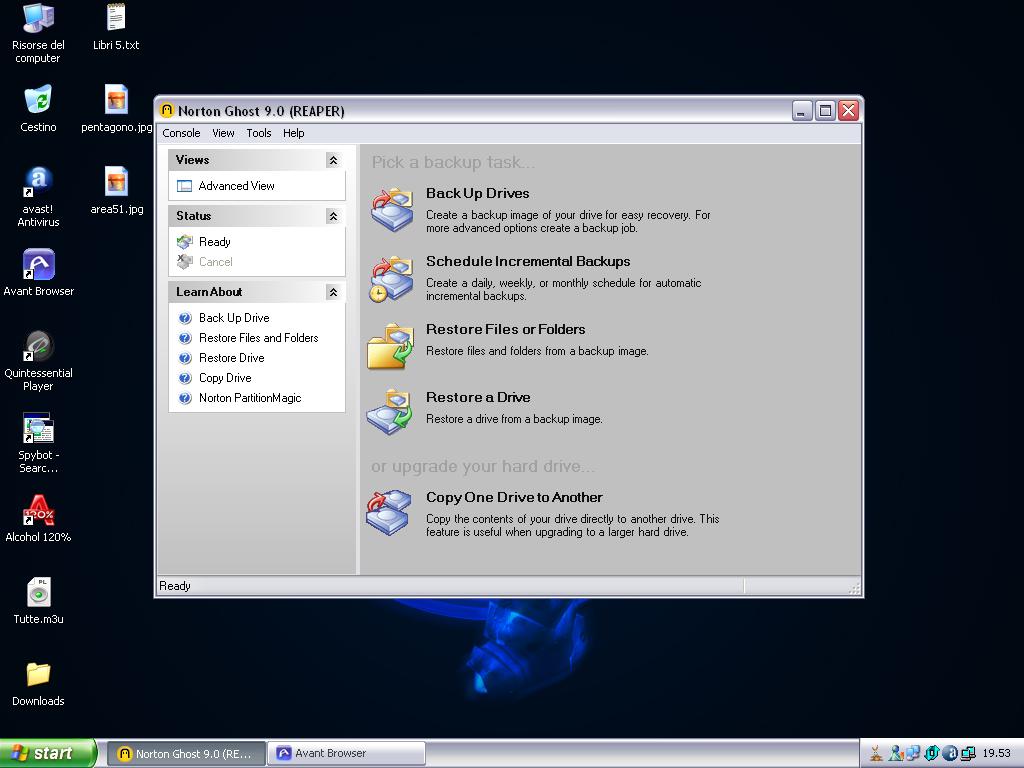This screenshot has height=768, width=1024.
Task: Click Avant Browser taskbar button
Action: [346, 754]
